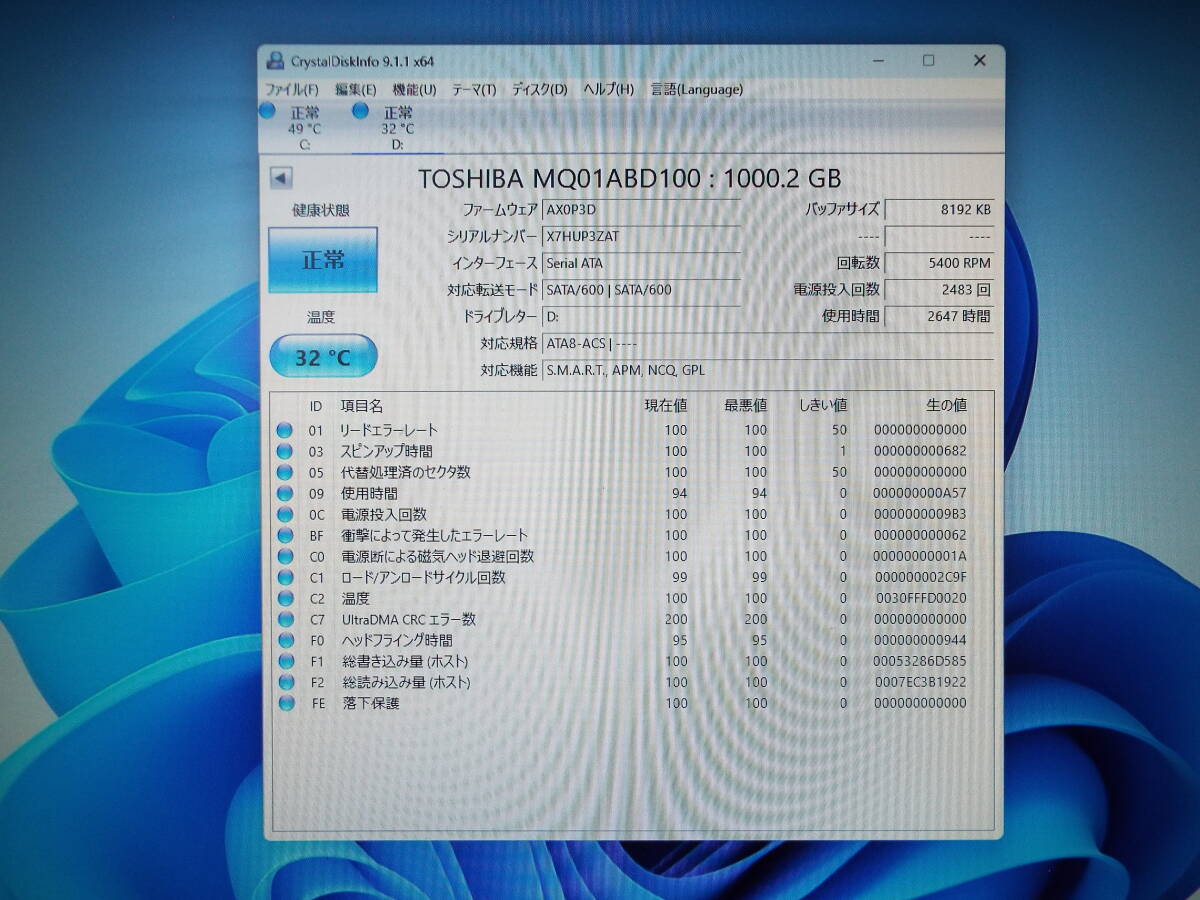Select the C: drive tab at 49 °C
Screen dimensions: 1200x900
[304, 128]
